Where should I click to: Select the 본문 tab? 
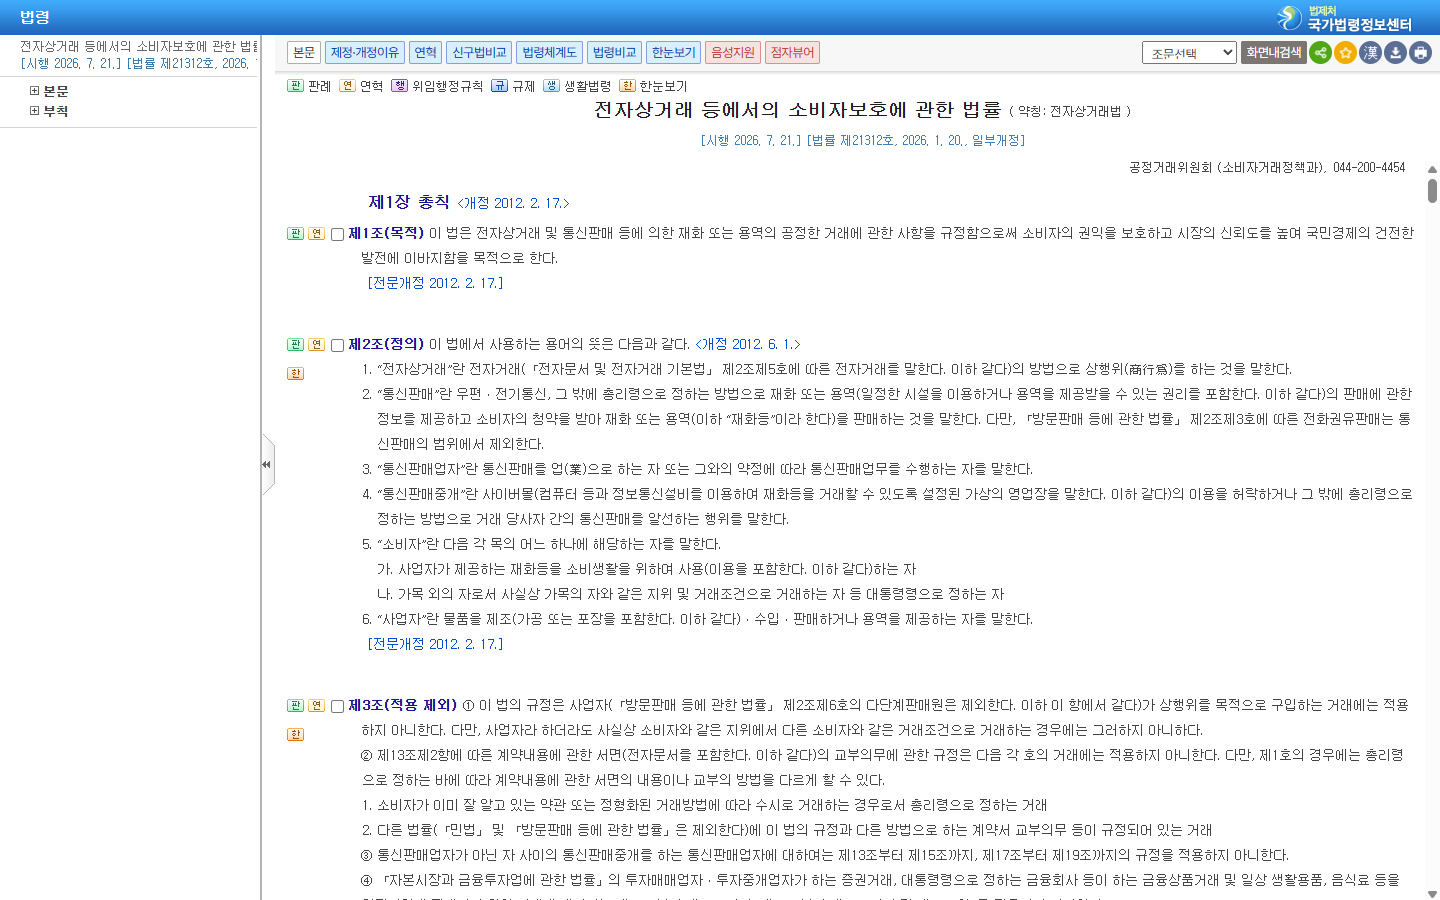[x=304, y=52]
